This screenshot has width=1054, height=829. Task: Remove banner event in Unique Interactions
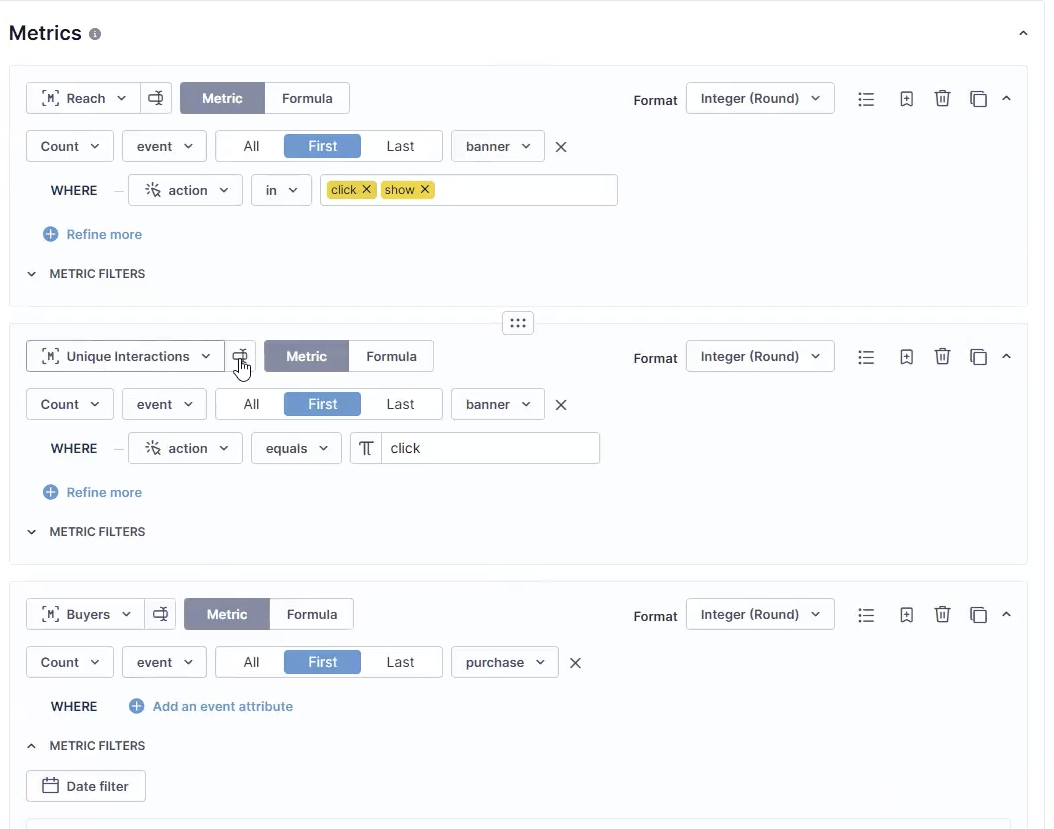[561, 405]
